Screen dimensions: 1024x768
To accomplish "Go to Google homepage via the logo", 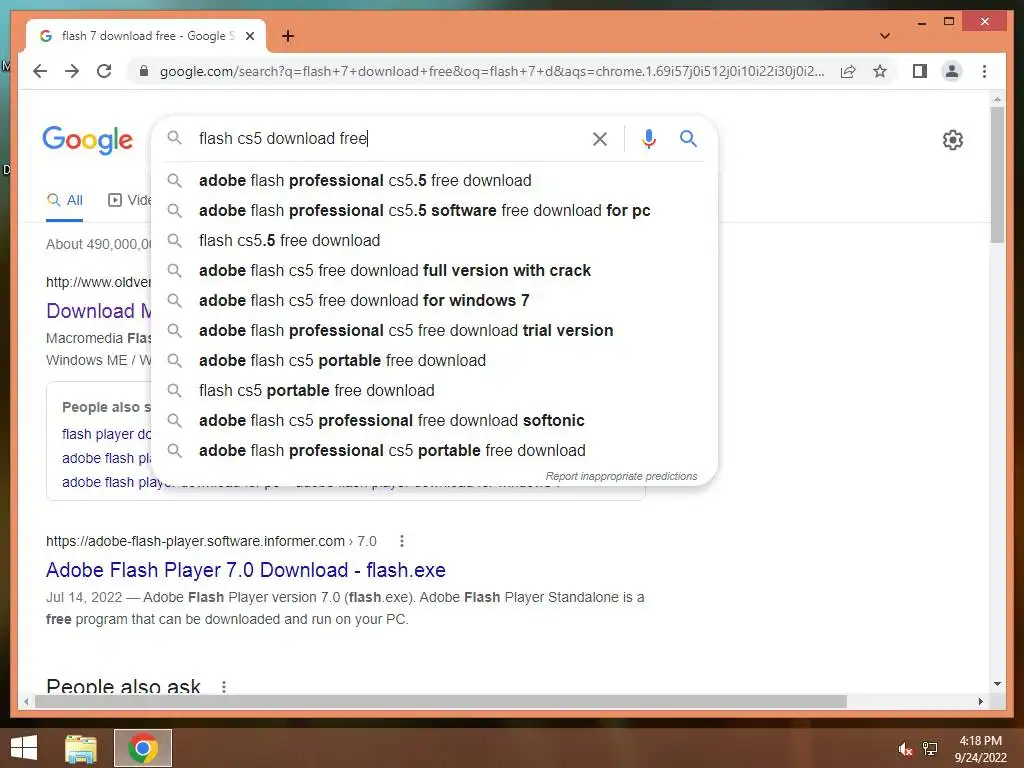I will (88, 140).
